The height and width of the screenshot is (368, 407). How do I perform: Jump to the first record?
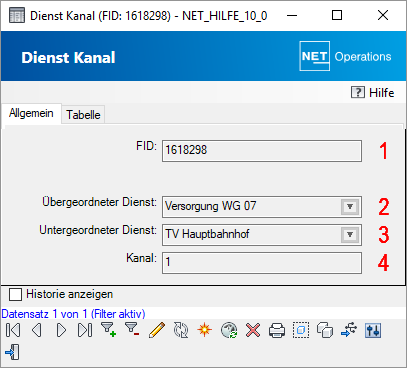(13, 330)
